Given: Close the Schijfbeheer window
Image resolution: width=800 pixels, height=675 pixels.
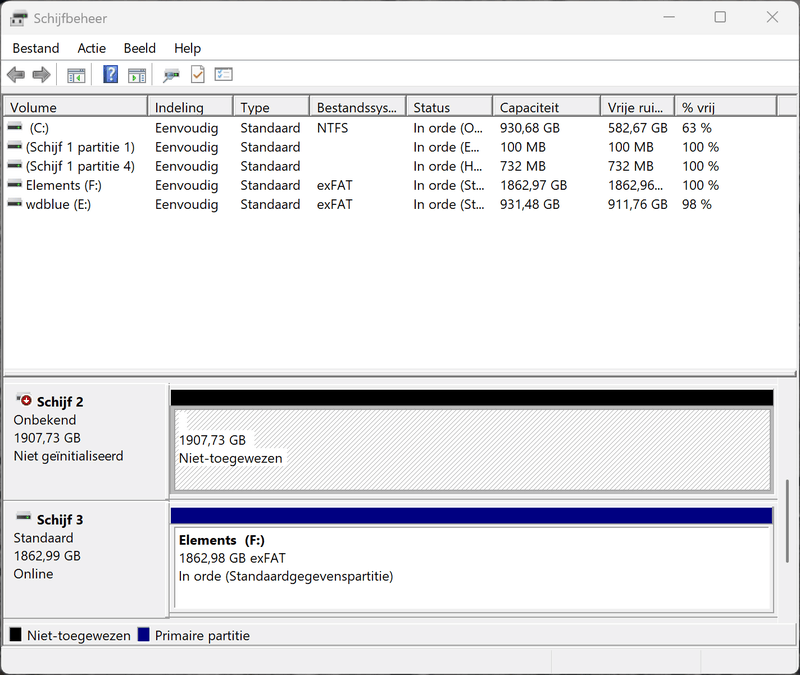Looking at the screenshot, I should (x=772, y=17).
